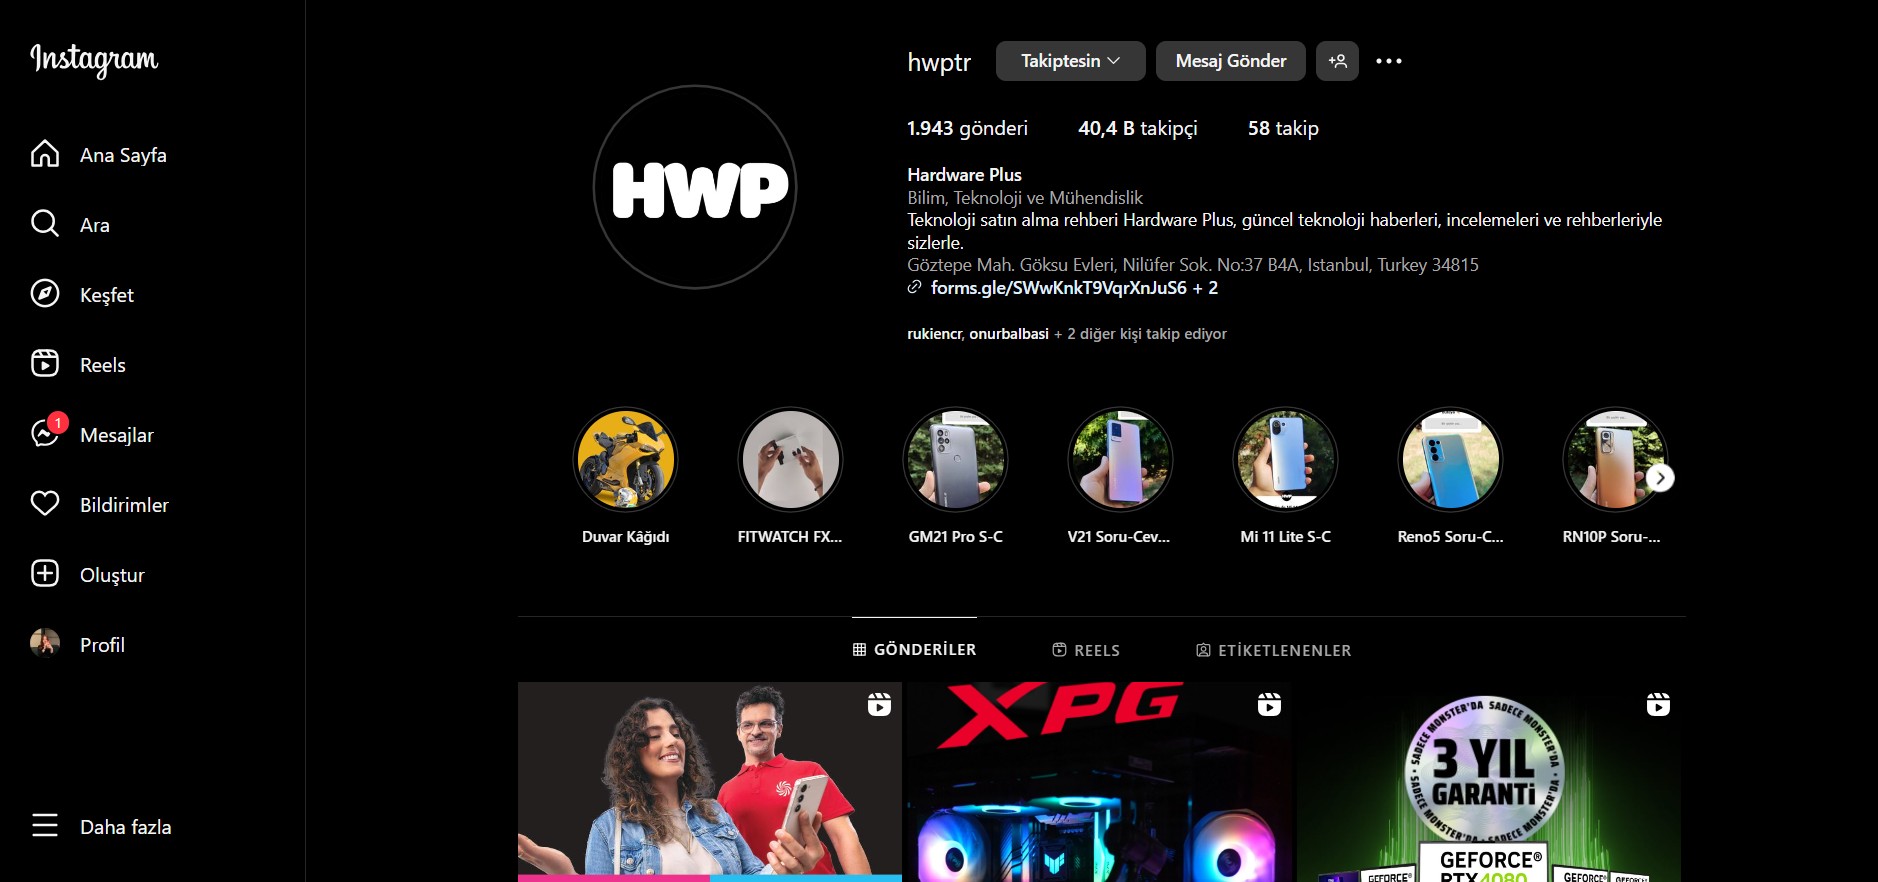Open Daha fazla hamburger menu icon
Screen dimensions: 1878x882
tap(45, 825)
